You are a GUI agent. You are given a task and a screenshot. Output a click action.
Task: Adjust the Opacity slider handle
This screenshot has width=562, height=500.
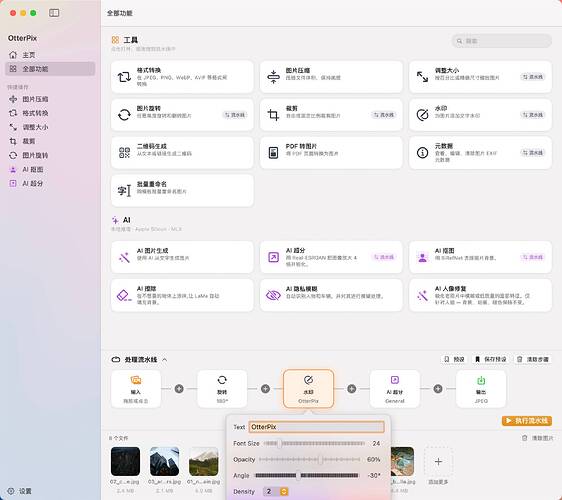point(320,459)
